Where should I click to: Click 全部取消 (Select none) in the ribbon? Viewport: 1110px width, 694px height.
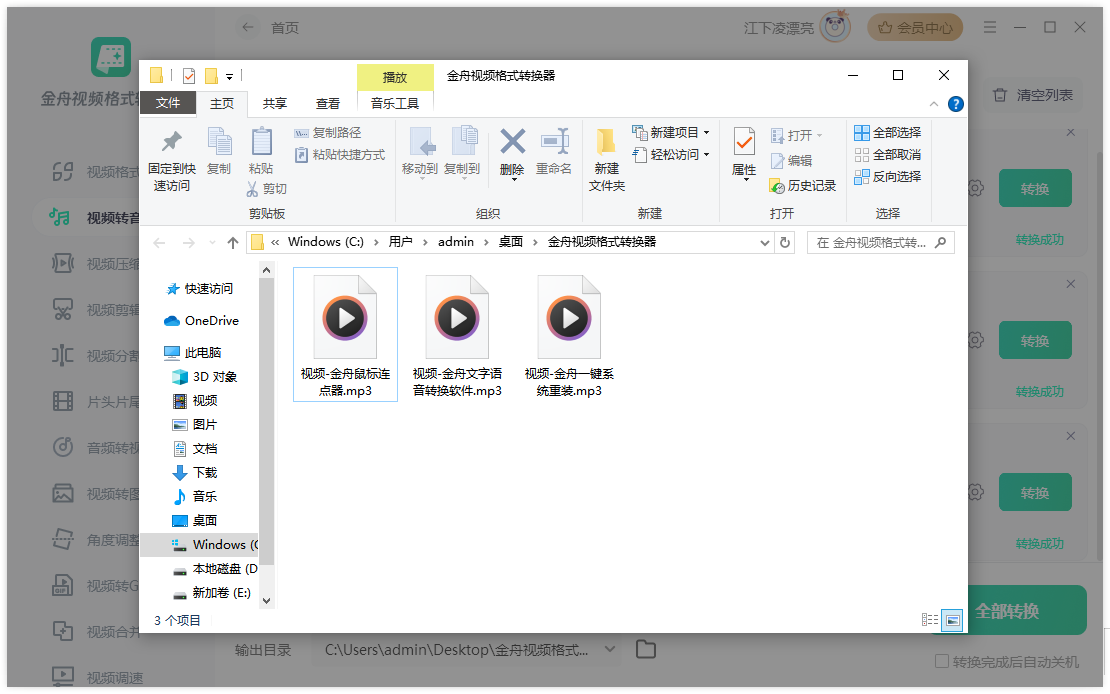pos(888,154)
